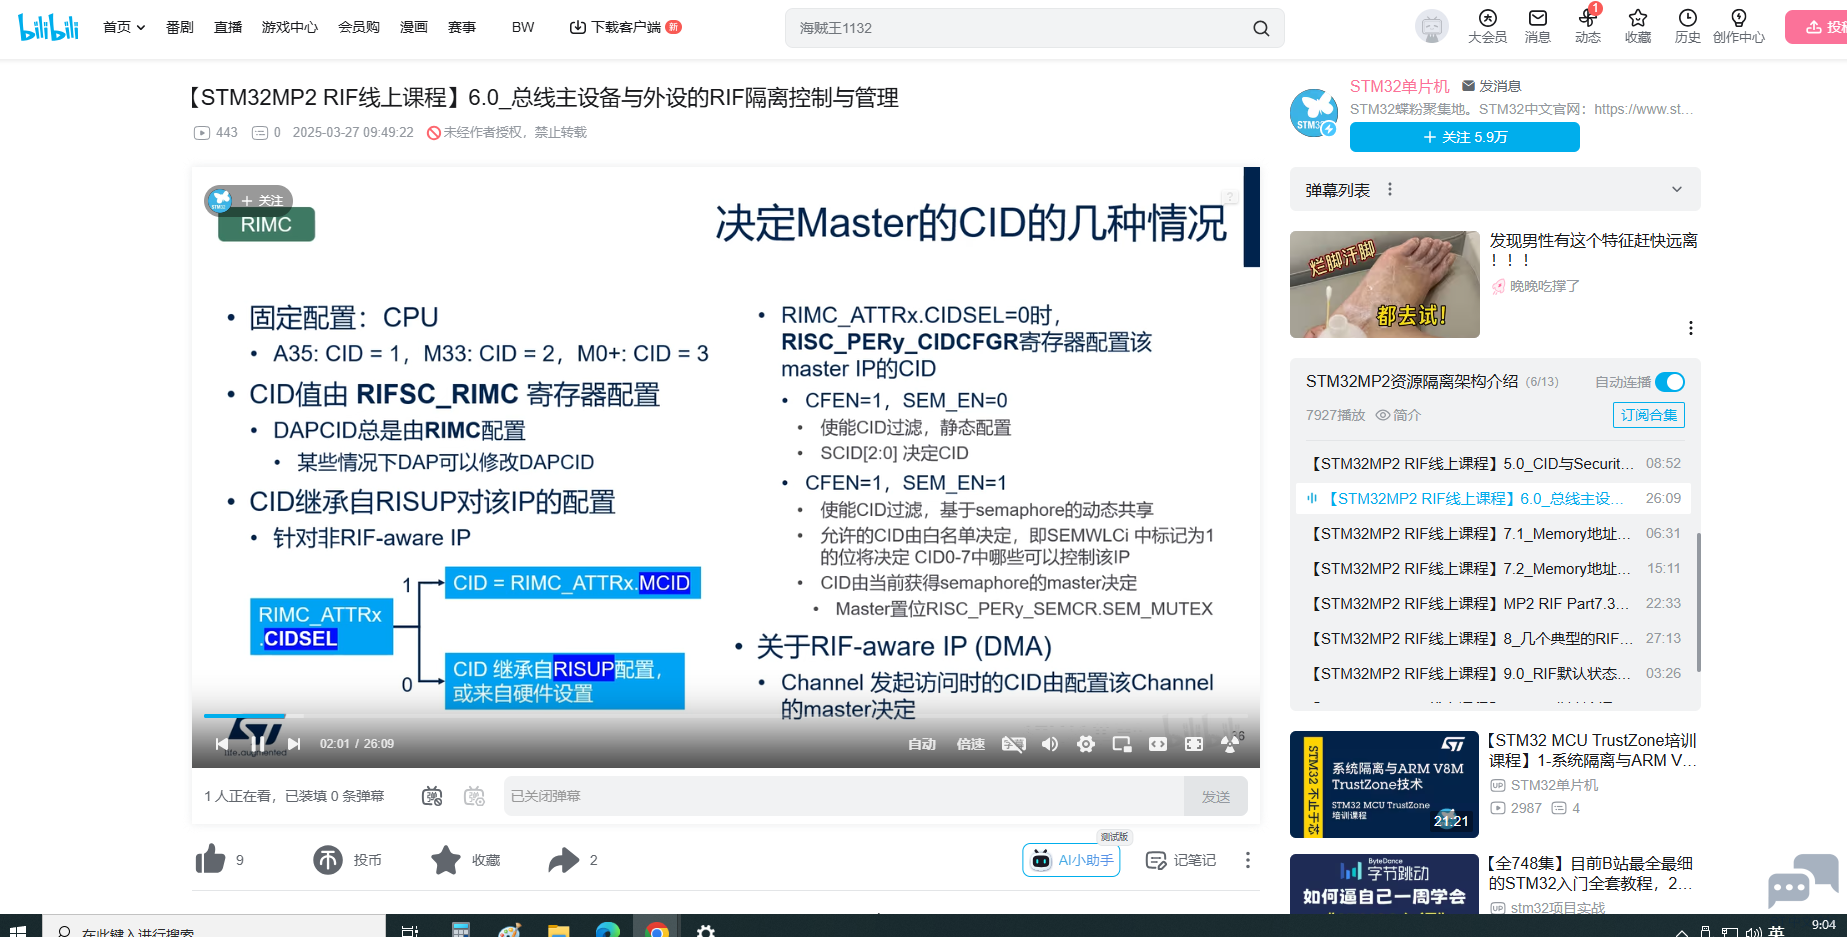Click the thumbs-up like icon
The width and height of the screenshot is (1847, 937).
(x=211, y=860)
